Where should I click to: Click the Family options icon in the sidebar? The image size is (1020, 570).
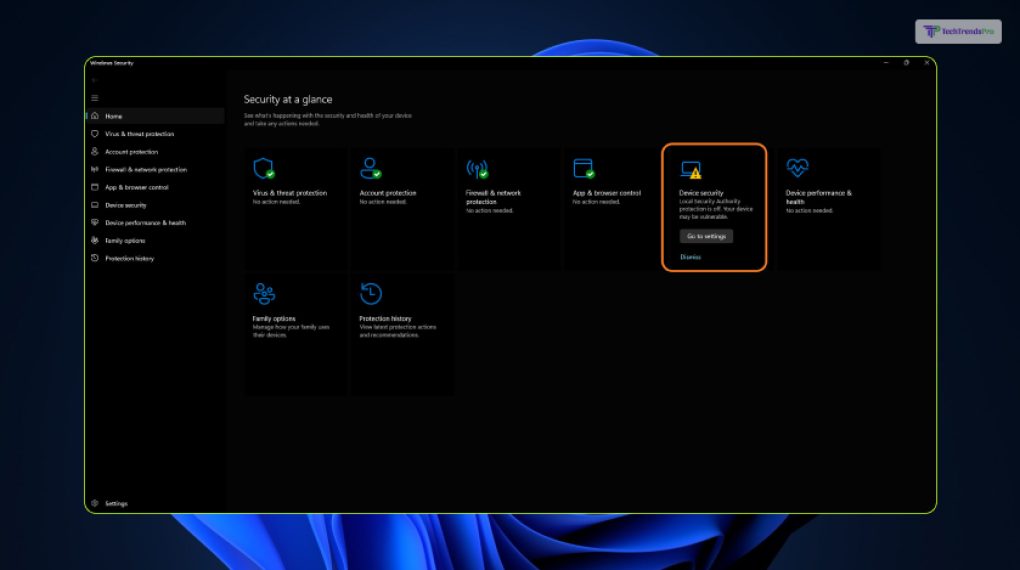(95, 240)
